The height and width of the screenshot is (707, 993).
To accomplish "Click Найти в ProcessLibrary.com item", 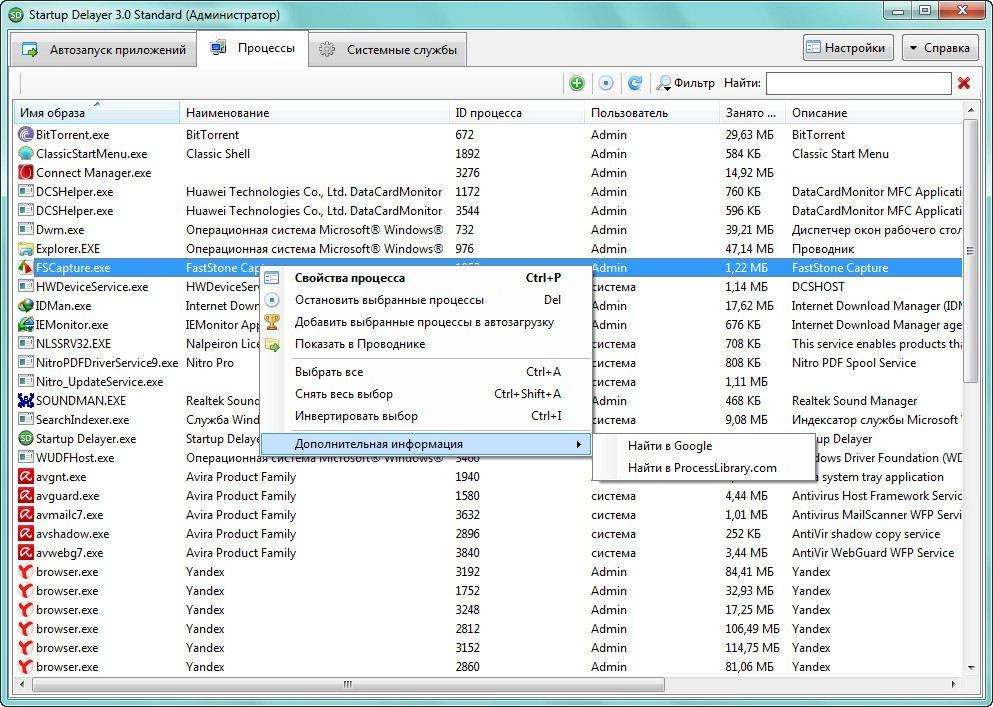I will (704, 468).
